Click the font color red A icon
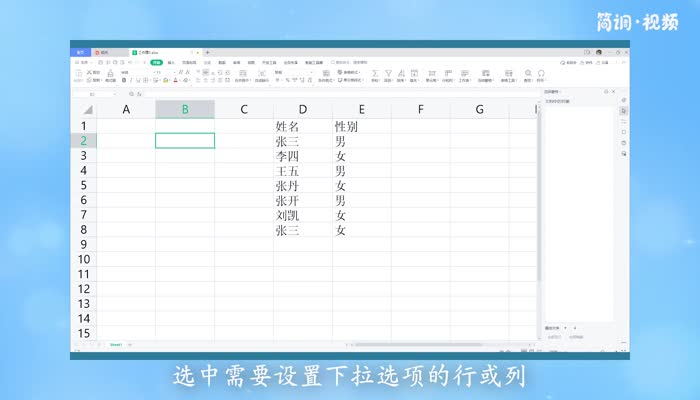 point(175,80)
